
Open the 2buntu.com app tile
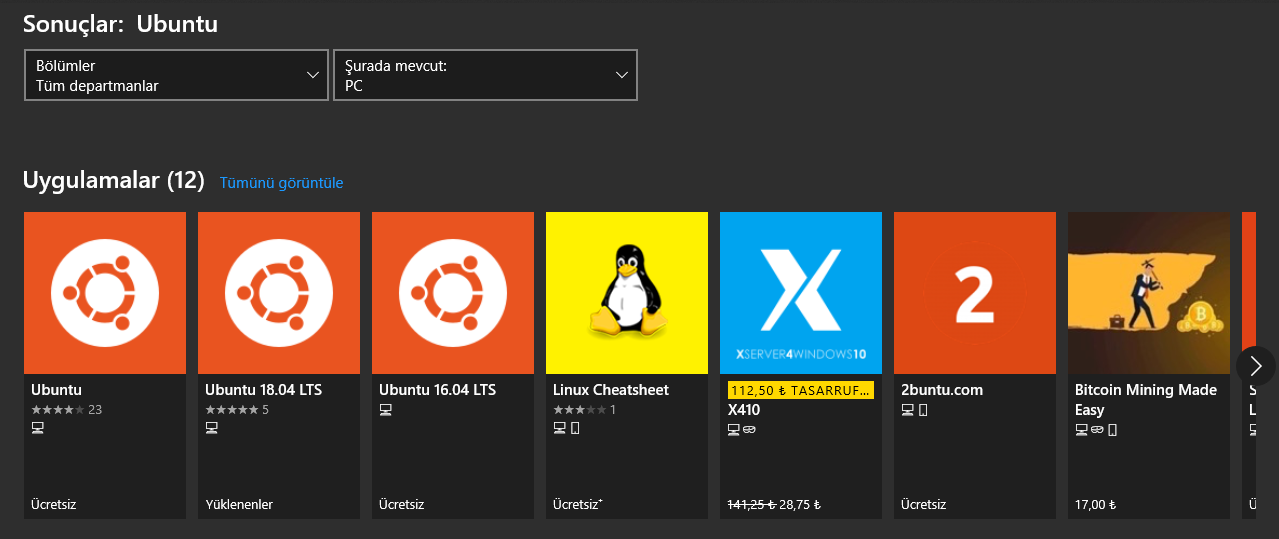click(975, 293)
